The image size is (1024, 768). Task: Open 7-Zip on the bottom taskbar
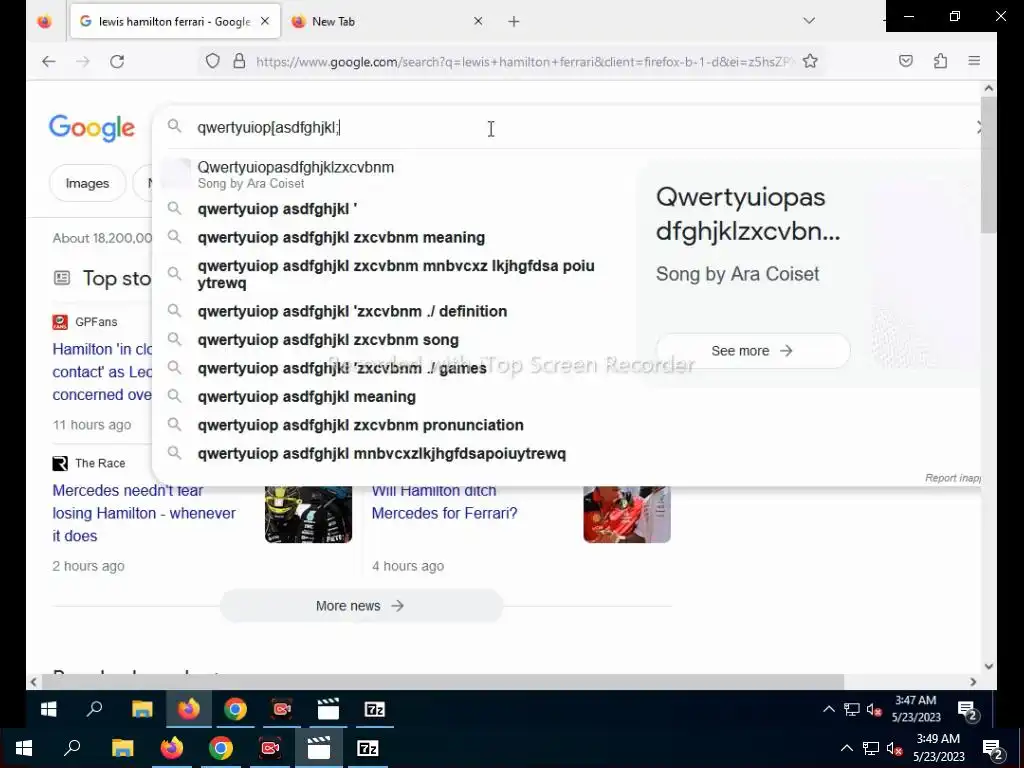click(368, 748)
